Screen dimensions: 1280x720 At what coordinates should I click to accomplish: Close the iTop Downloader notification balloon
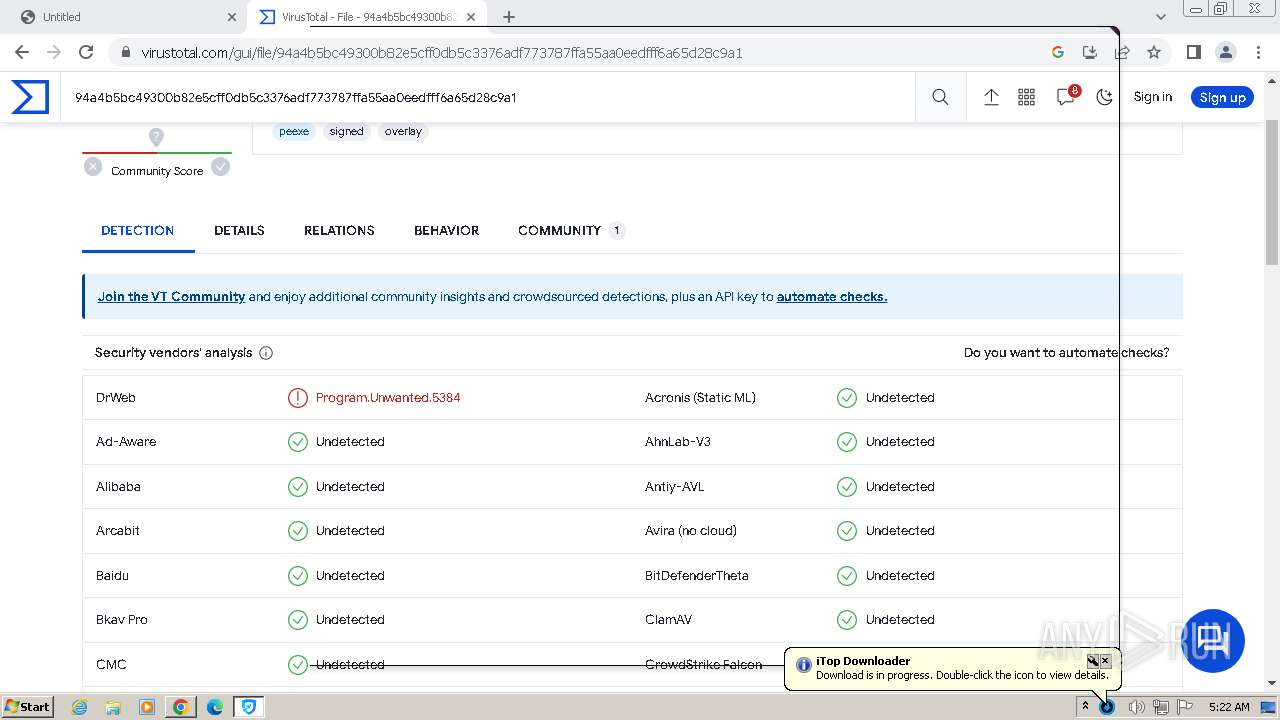pyautogui.click(x=1105, y=661)
